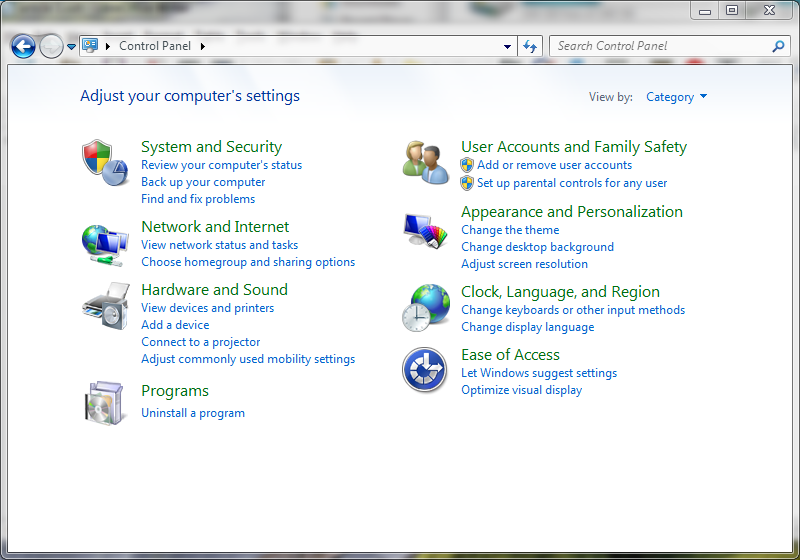Click the Appearance and Personalization monitor icon
Screen dimensions: 800x560
click(x=426, y=231)
